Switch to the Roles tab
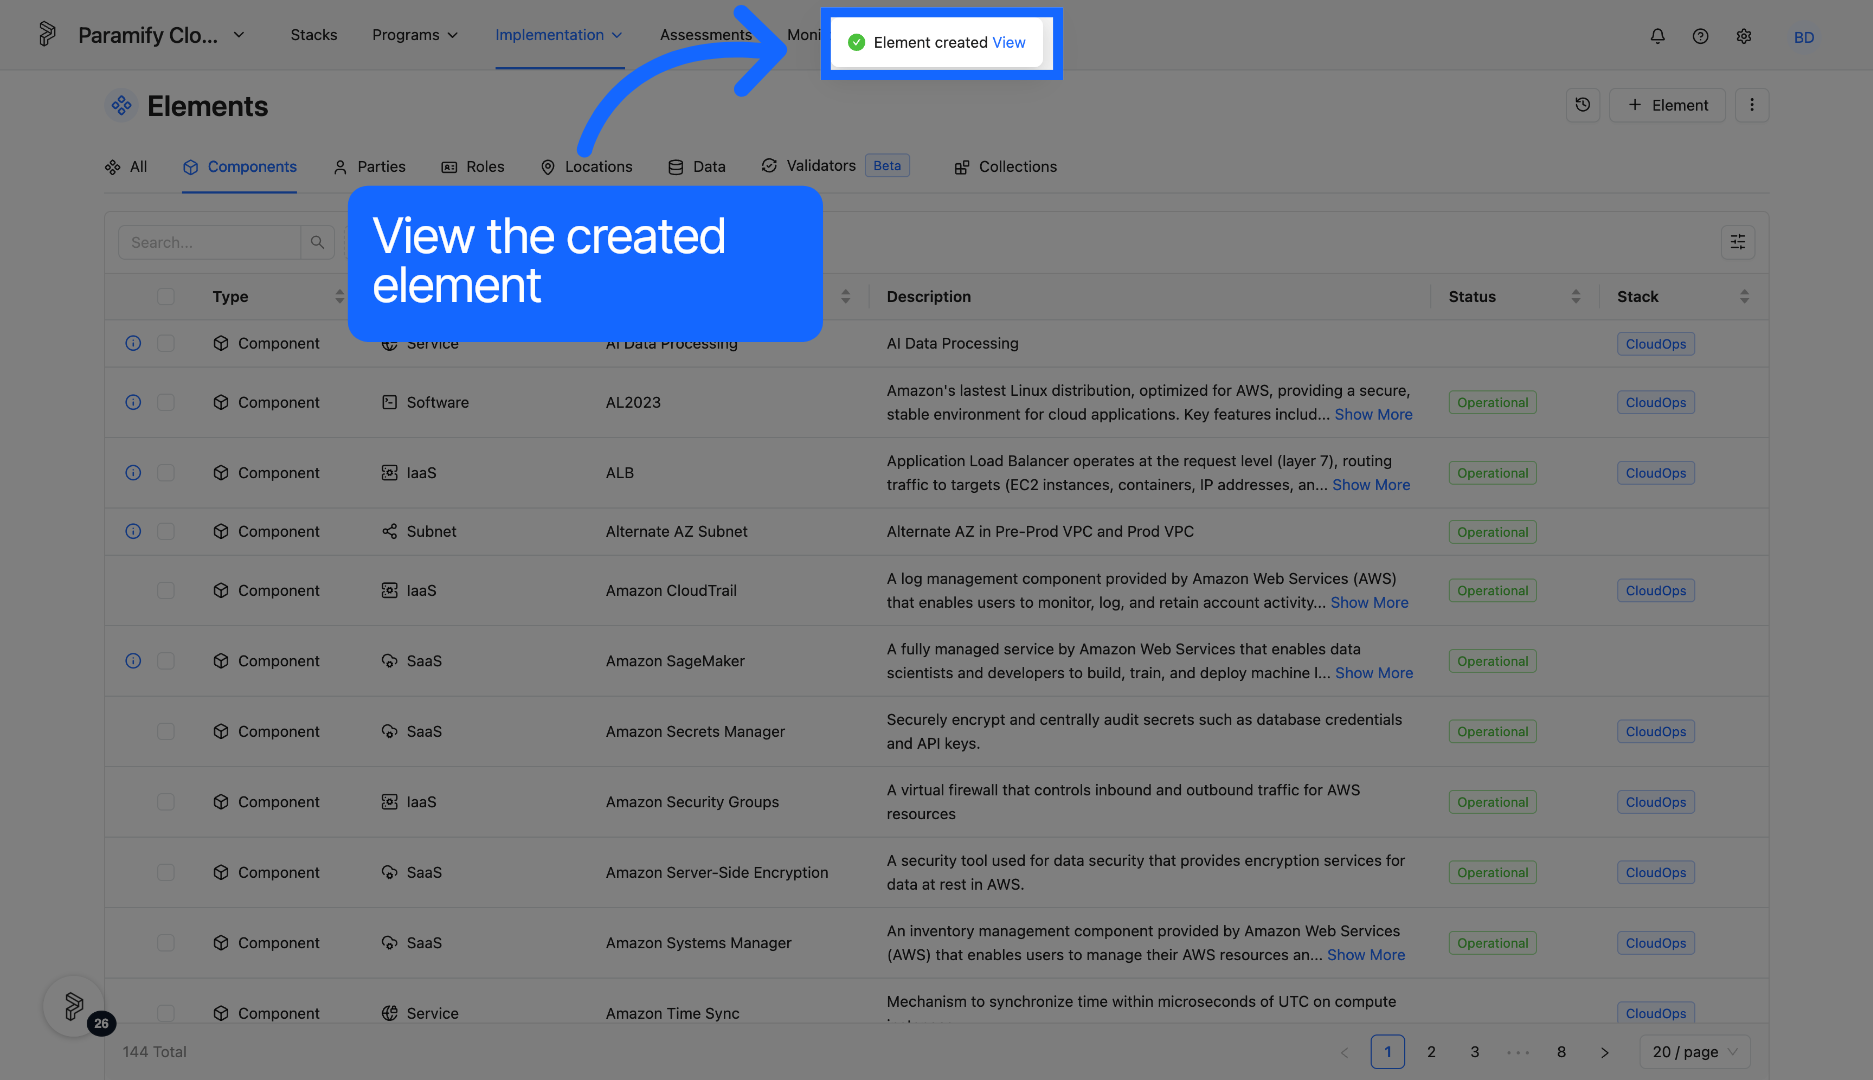 pos(473,167)
